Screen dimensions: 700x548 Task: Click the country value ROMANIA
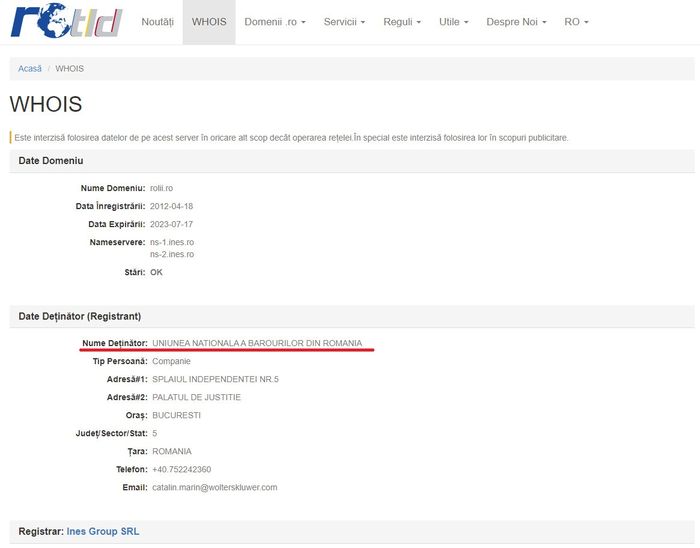pos(172,452)
